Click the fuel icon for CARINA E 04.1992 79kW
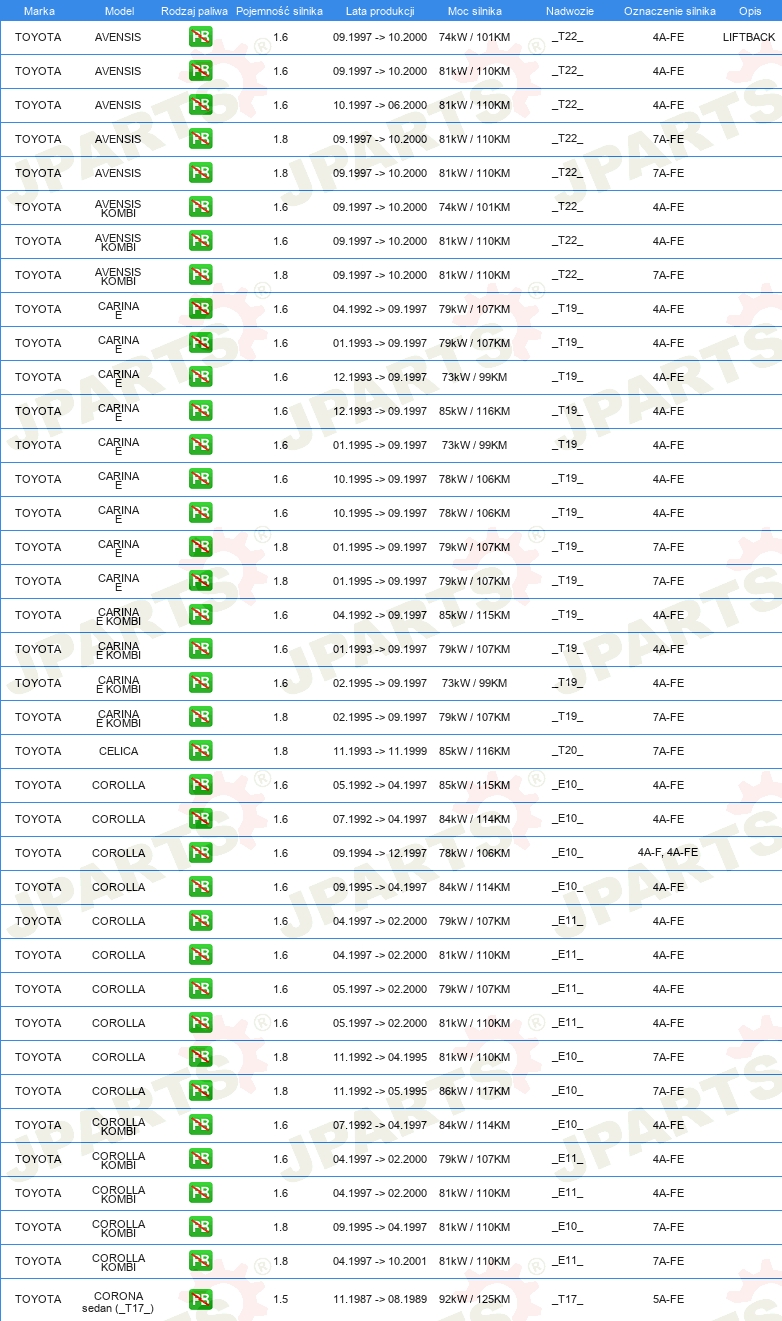The image size is (782, 1321). click(x=200, y=309)
